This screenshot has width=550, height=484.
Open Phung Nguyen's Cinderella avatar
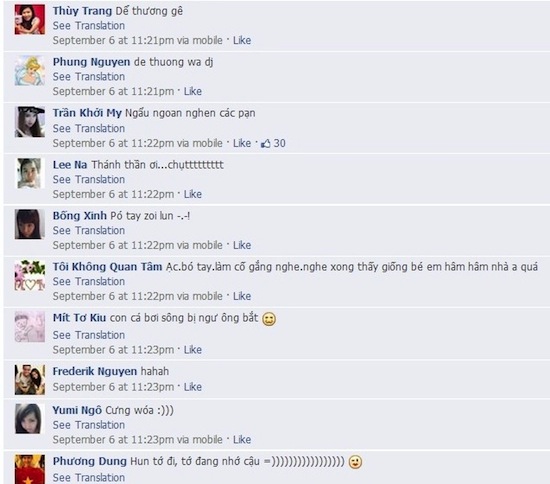(30, 70)
